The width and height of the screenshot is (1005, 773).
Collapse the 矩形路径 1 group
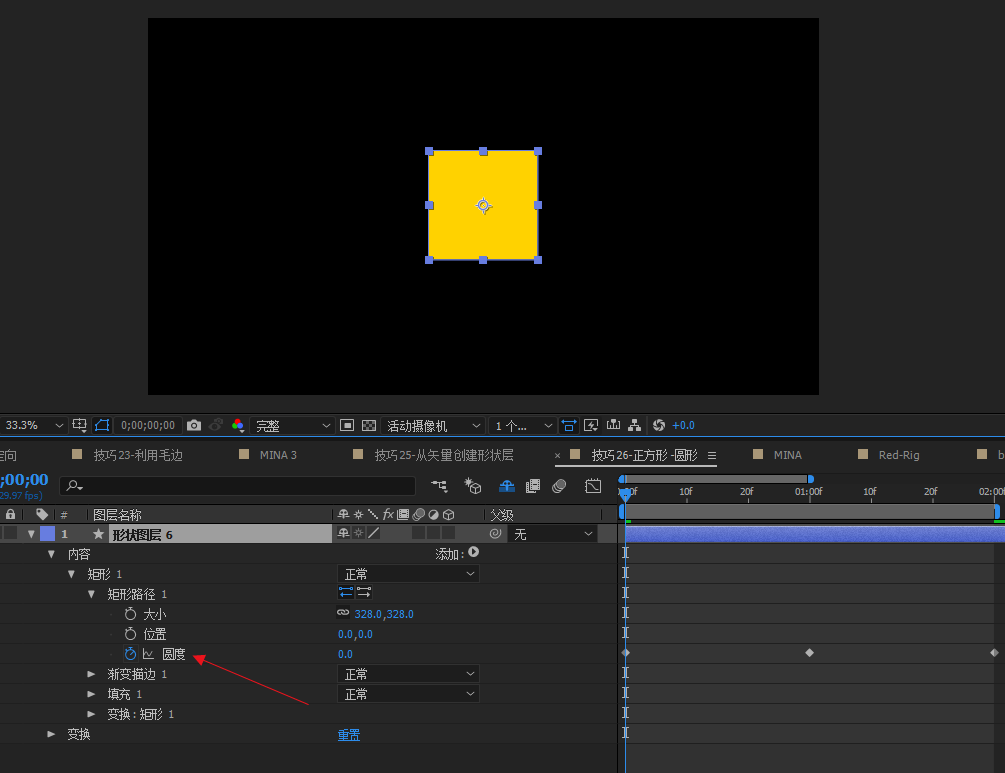click(91, 594)
